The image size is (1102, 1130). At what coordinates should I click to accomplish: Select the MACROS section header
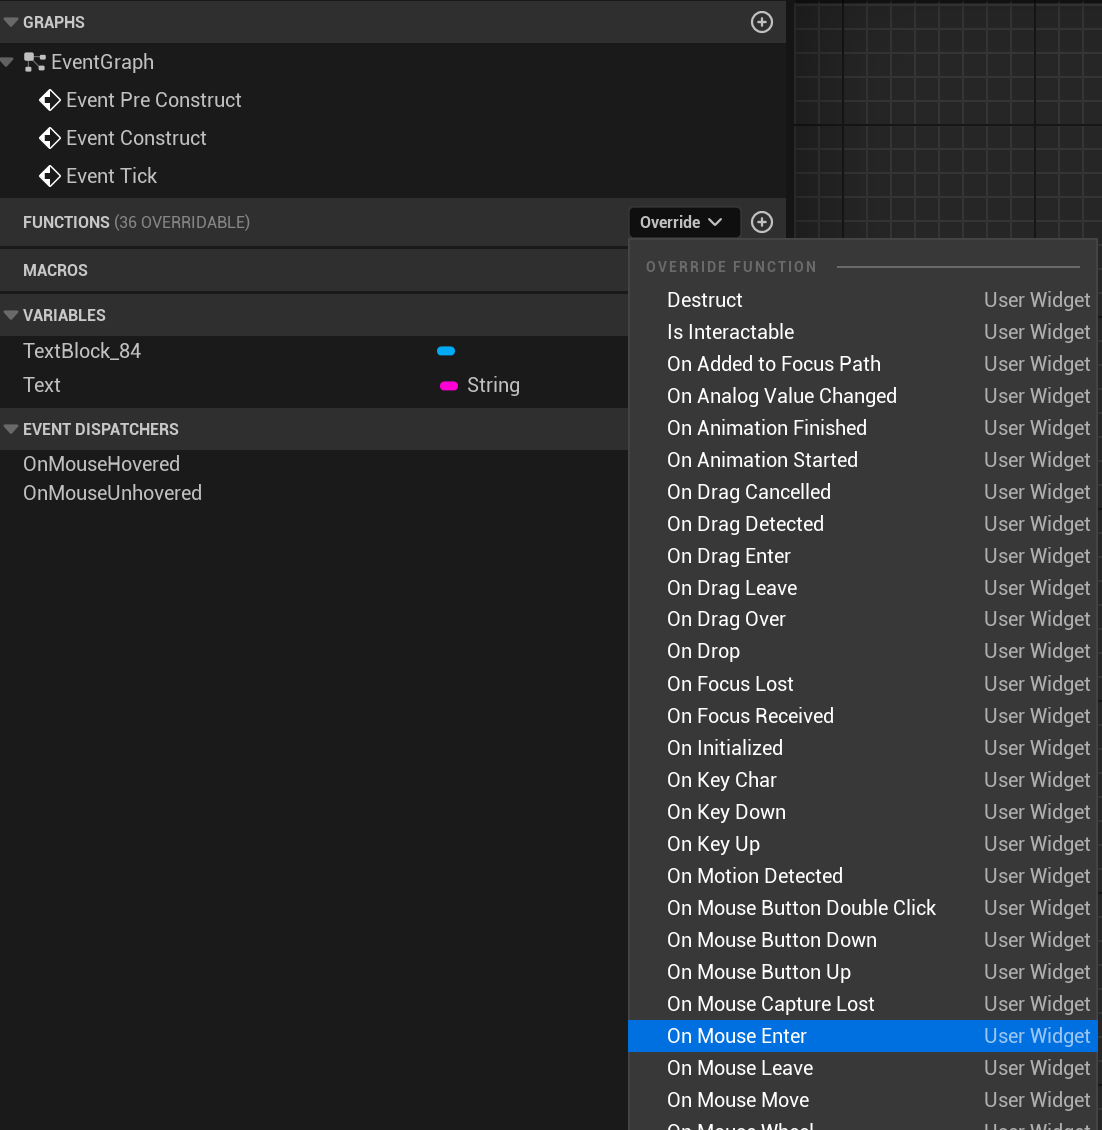314,270
